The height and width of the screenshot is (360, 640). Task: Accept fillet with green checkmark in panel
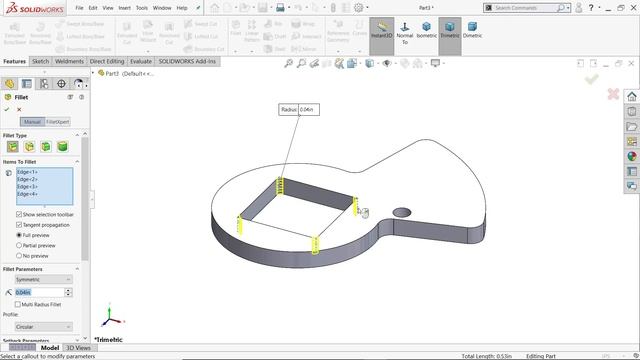[x=7, y=109]
